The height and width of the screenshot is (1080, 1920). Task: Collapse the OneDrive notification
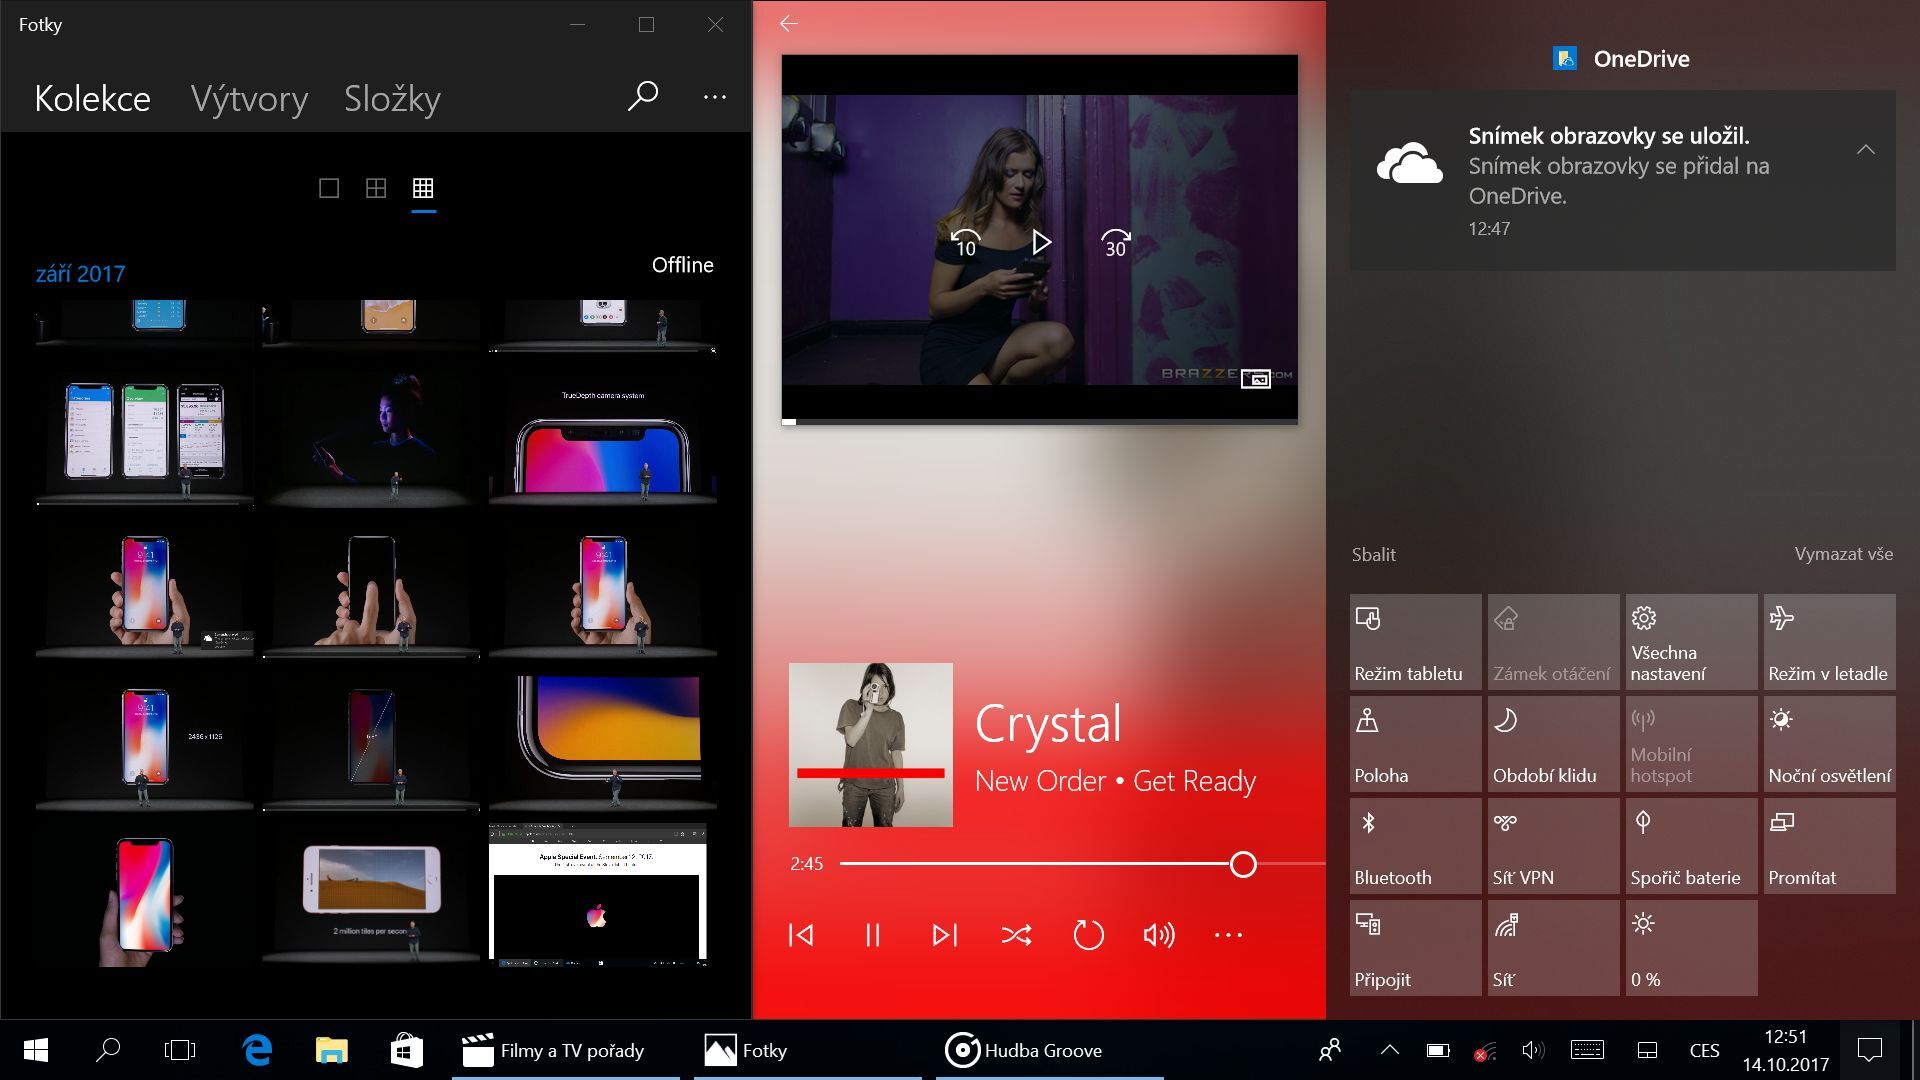point(1866,147)
